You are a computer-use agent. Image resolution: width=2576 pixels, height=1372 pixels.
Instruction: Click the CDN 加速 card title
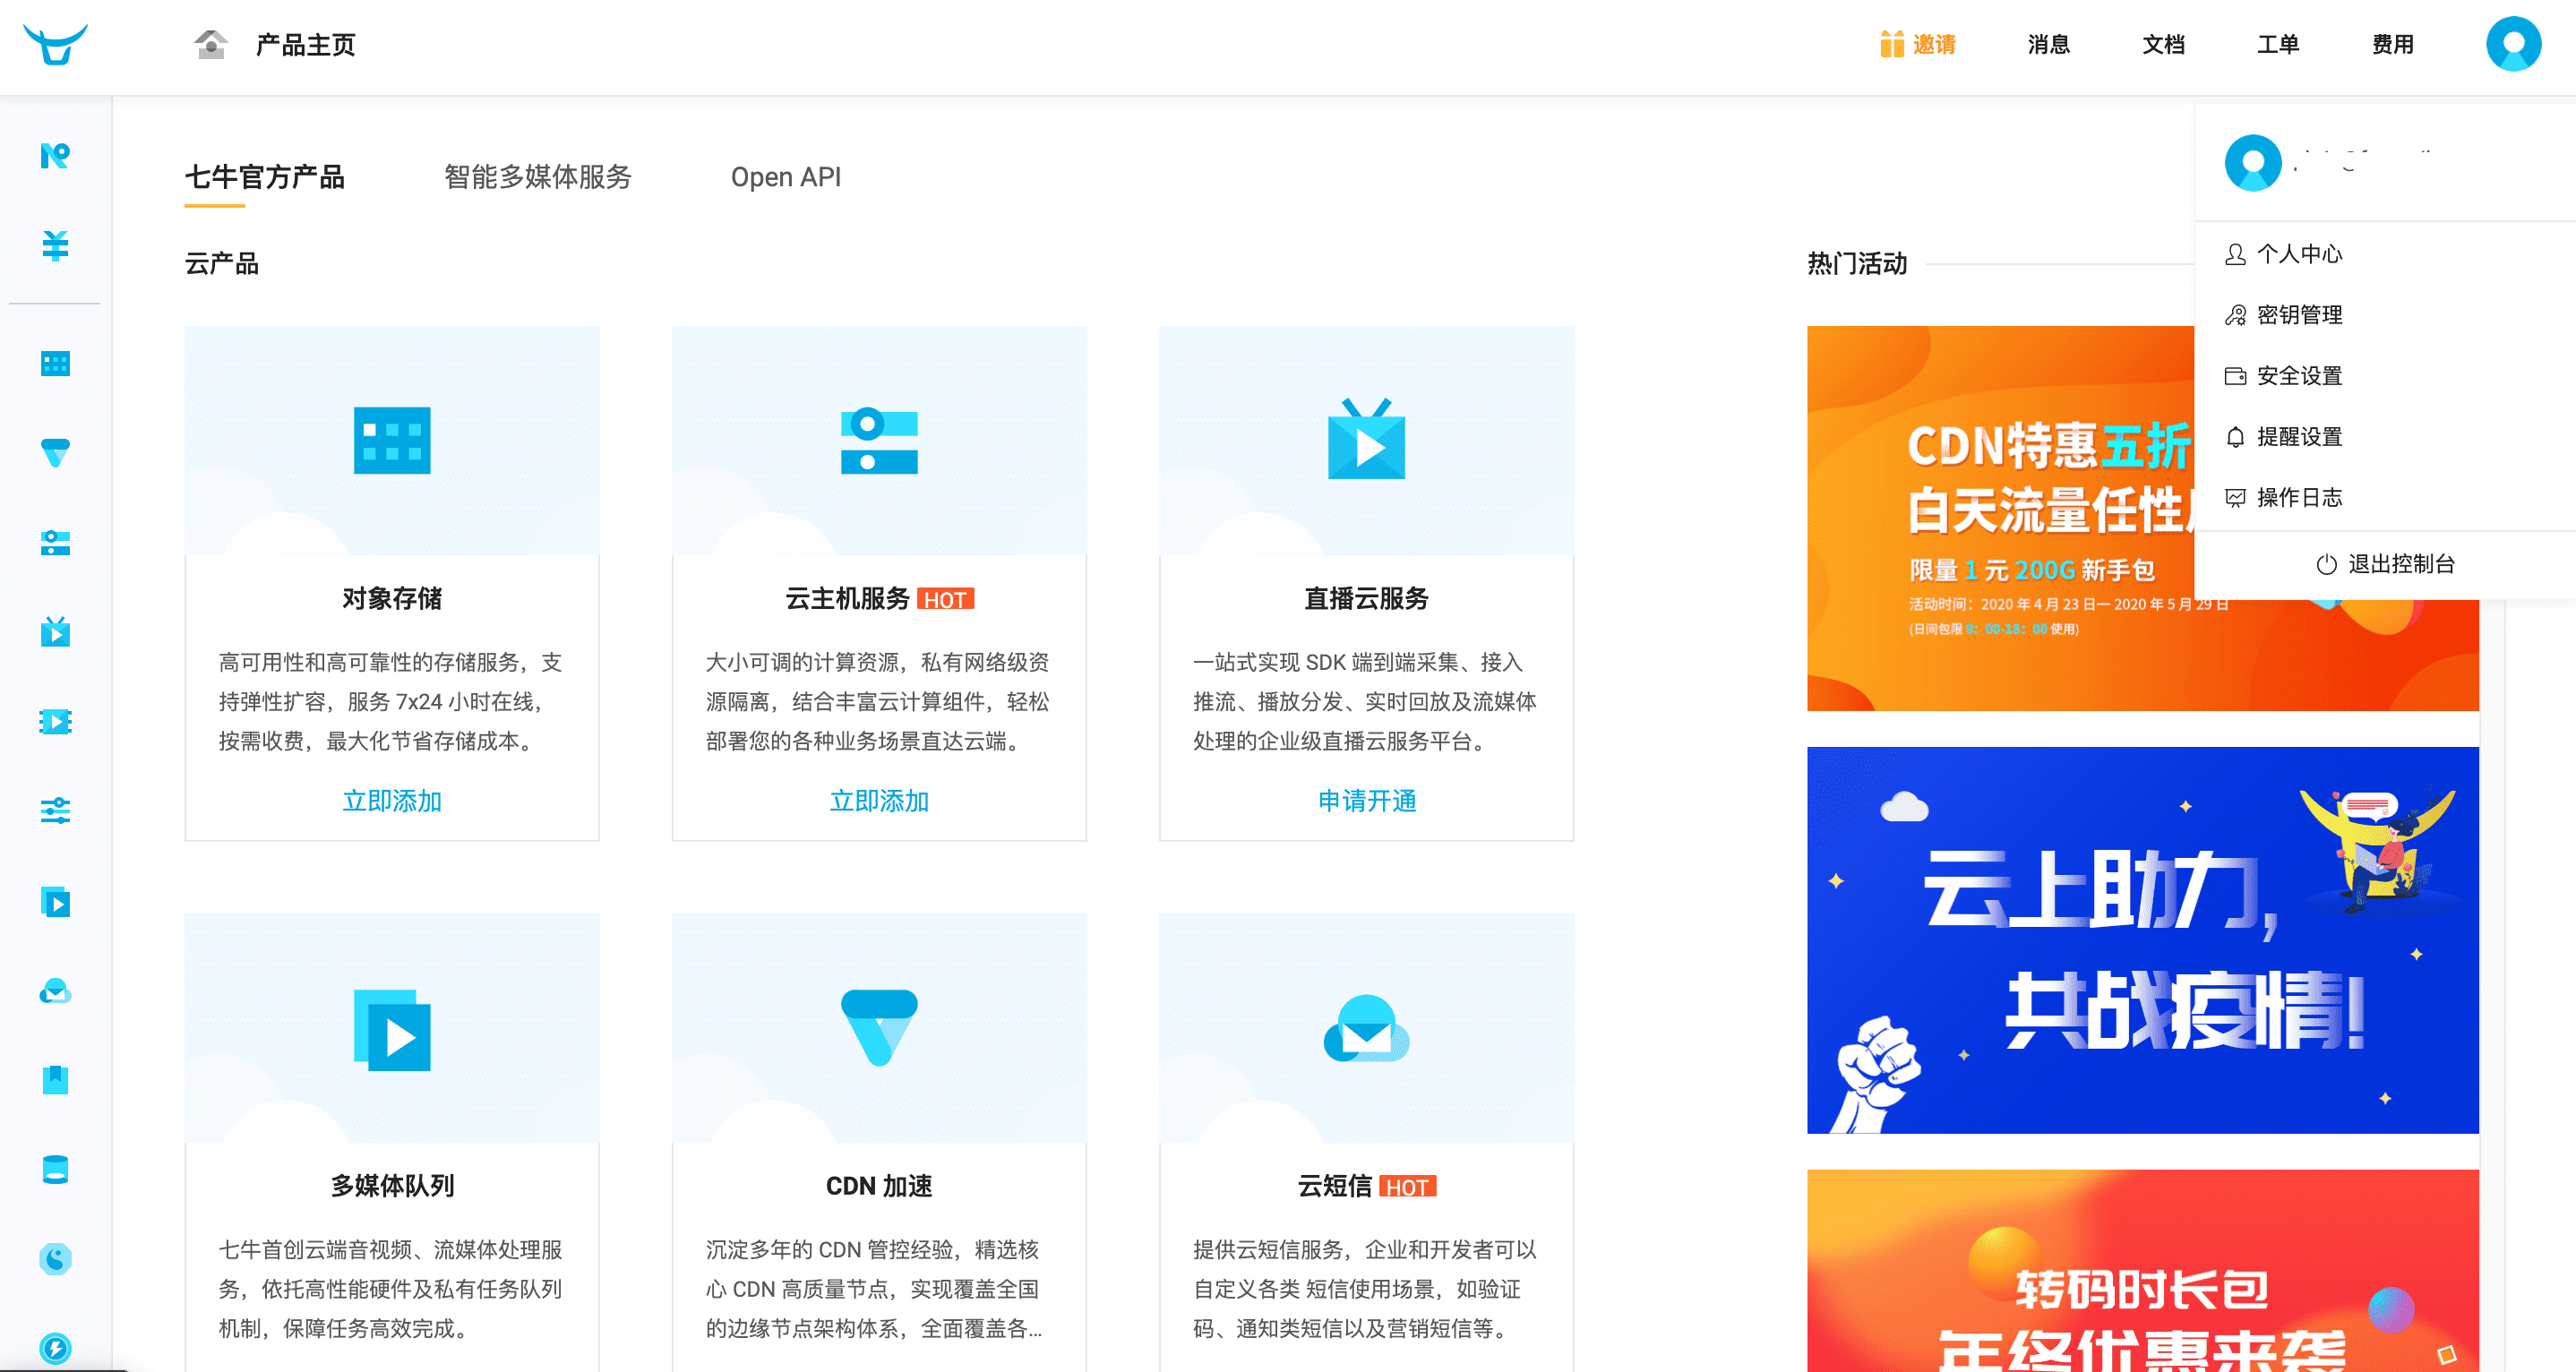(x=879, y=1186)
